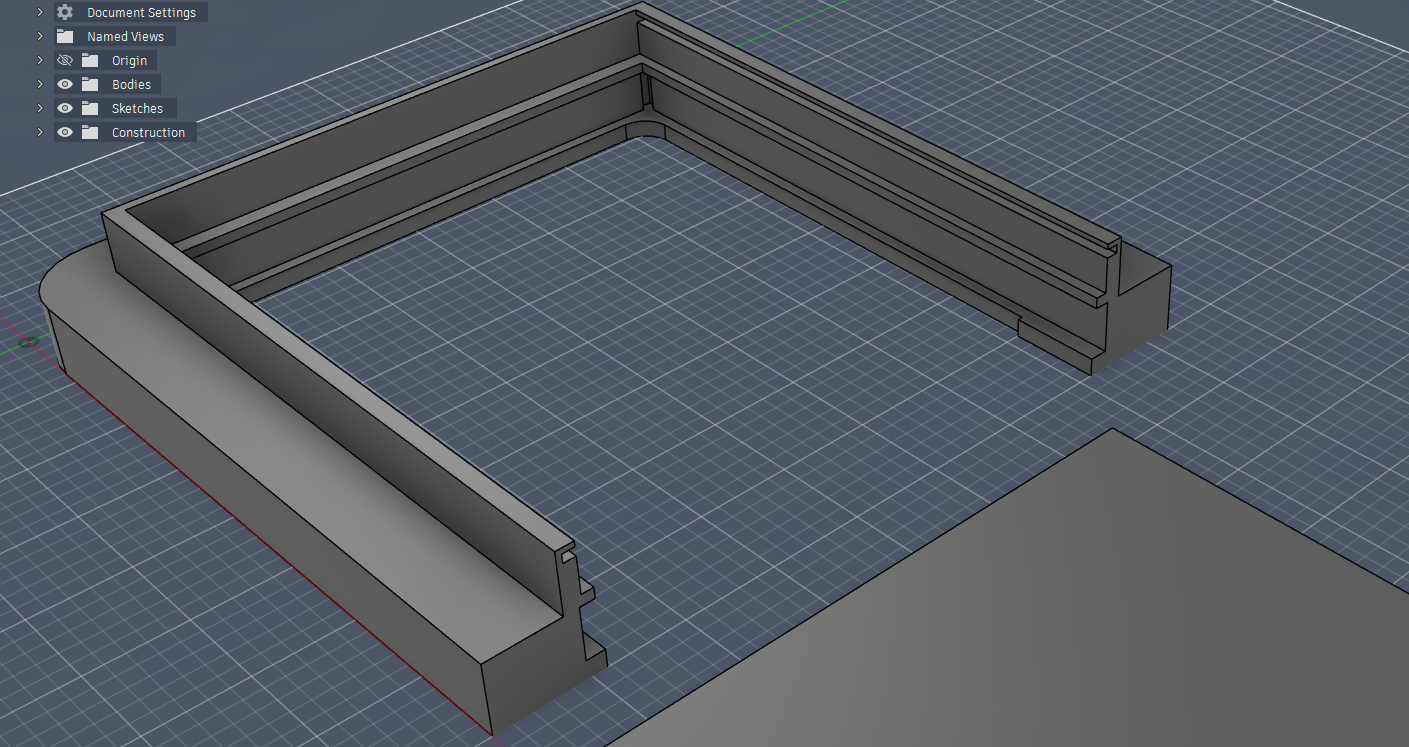
Task: Select the U-shaped frame body's rounded corner base
Action: click(75, 280)
